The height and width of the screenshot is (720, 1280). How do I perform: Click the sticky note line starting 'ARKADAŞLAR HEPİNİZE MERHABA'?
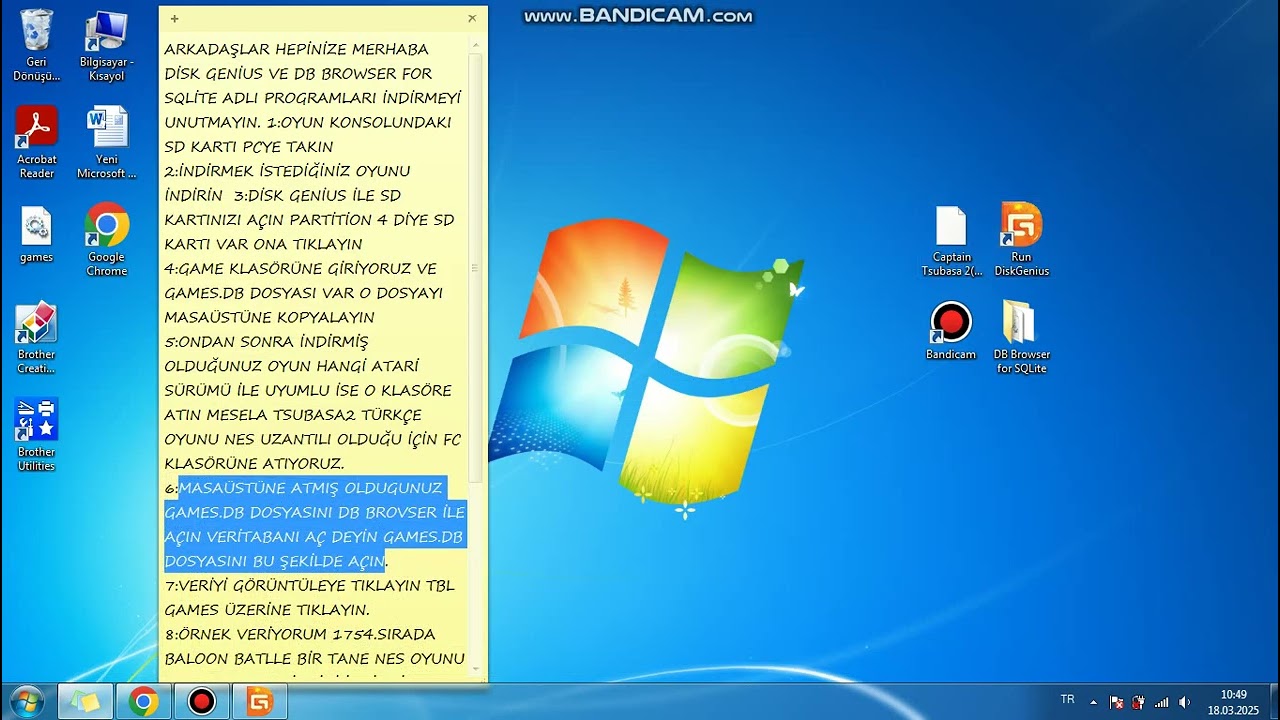[x=297, y=49]
